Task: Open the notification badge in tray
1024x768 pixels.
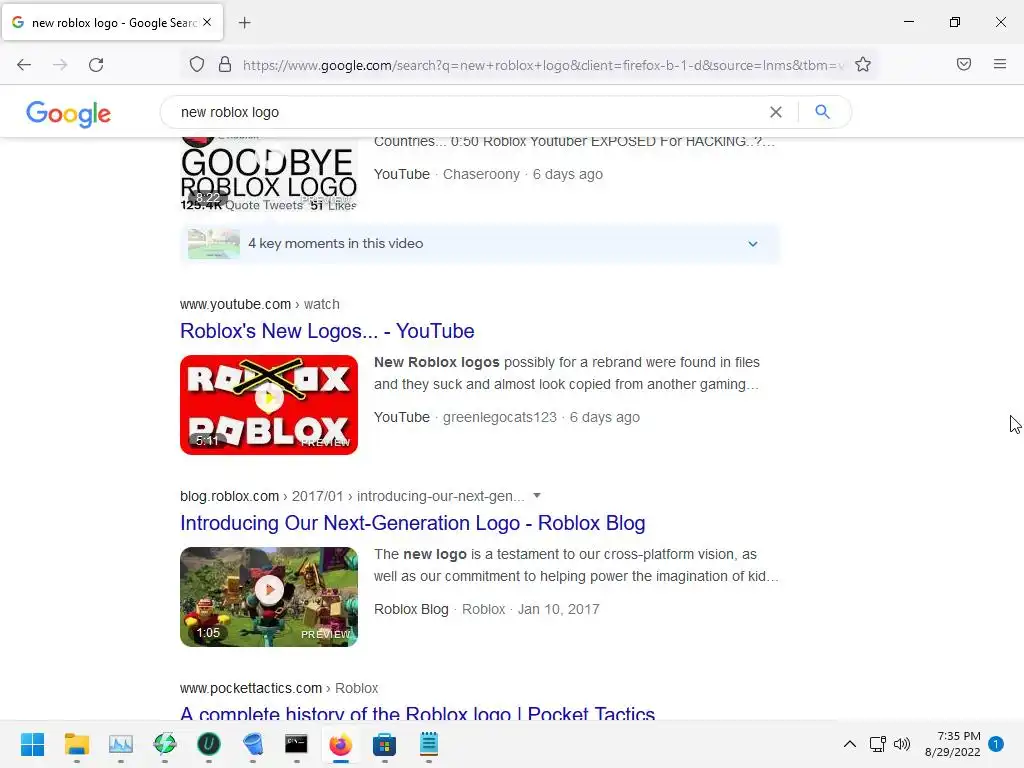Action: tap(996, 744)
